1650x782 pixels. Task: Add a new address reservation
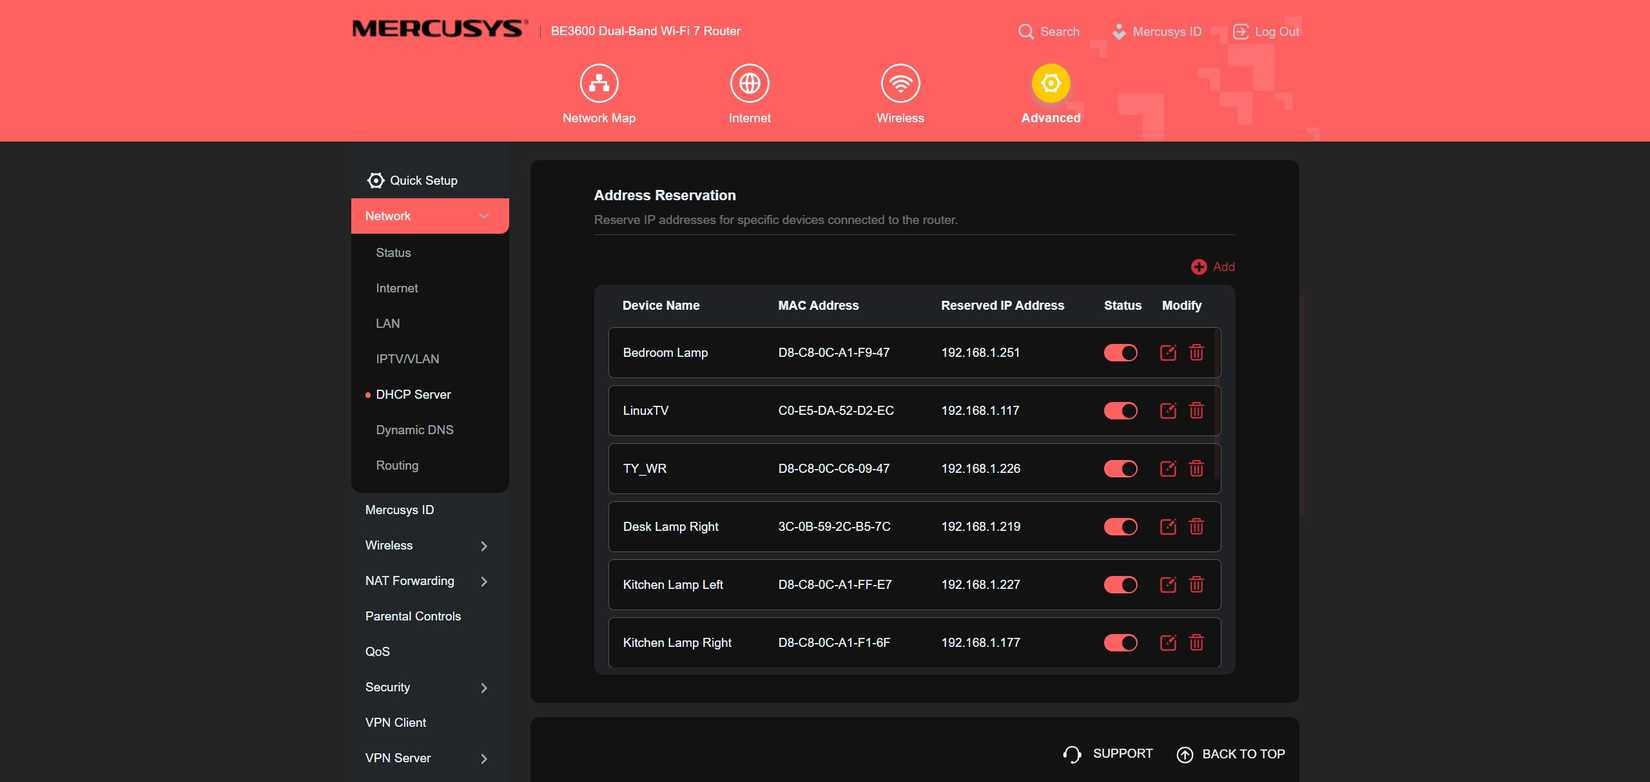tap(1213, 267)
